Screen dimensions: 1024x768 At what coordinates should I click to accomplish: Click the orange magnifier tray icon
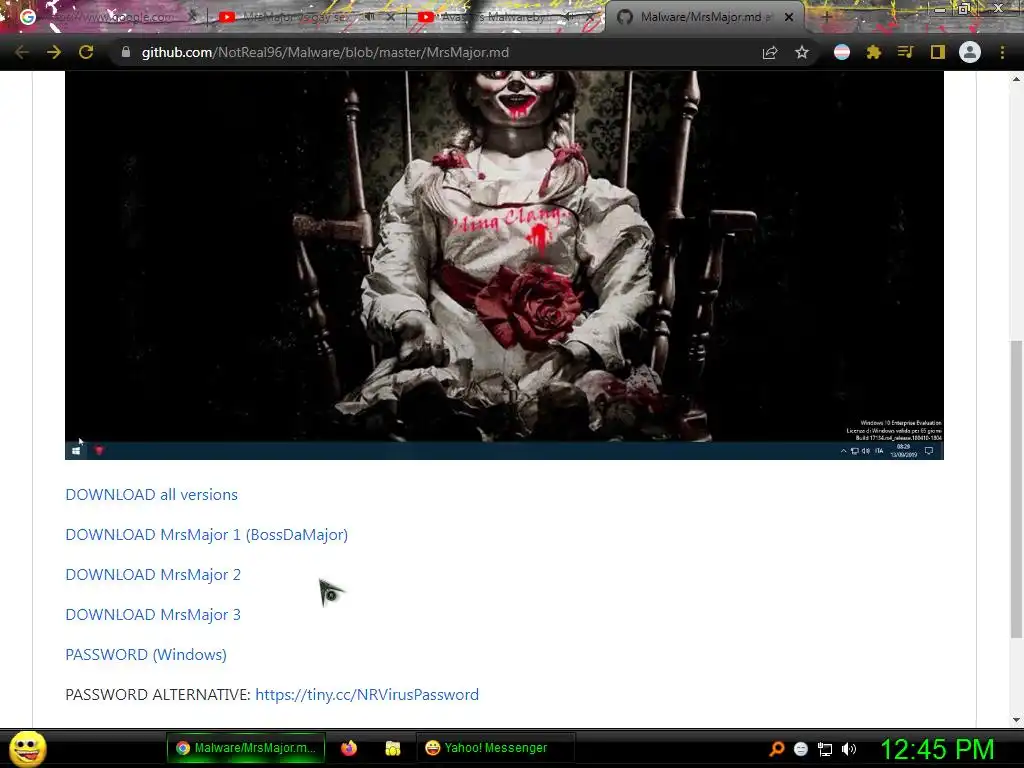[776, 748]
